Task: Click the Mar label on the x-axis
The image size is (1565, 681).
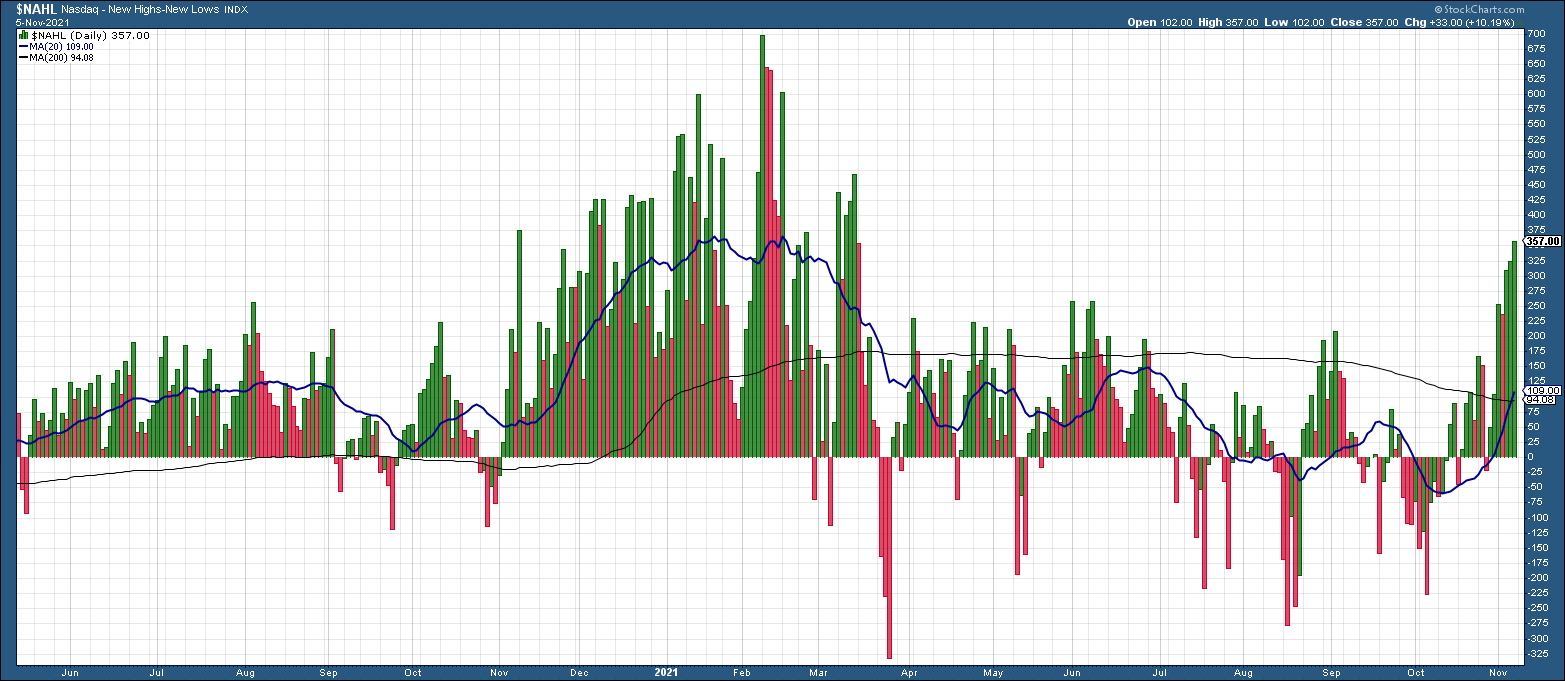Action: tap(820, 673)
